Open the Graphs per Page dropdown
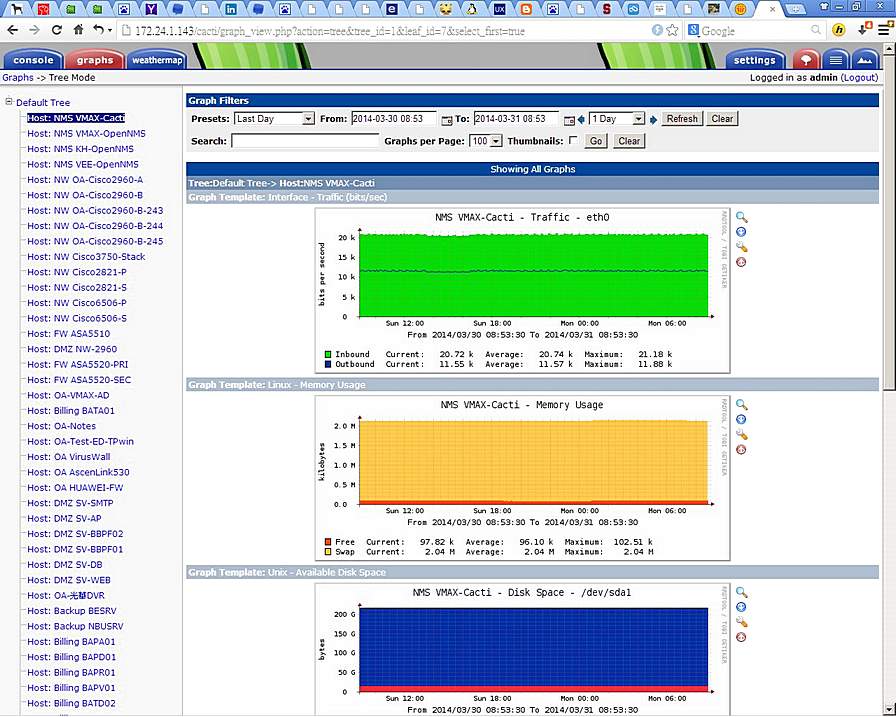Viewport: 896px width, 717px height. (x=485, y=141)
